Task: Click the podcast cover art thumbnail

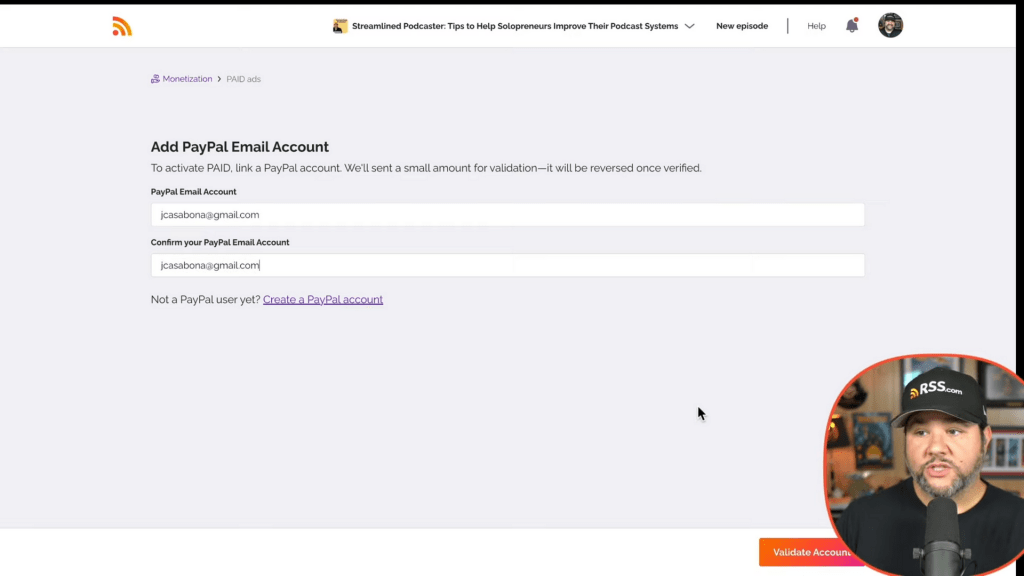Action: click(x=340, y=26)
